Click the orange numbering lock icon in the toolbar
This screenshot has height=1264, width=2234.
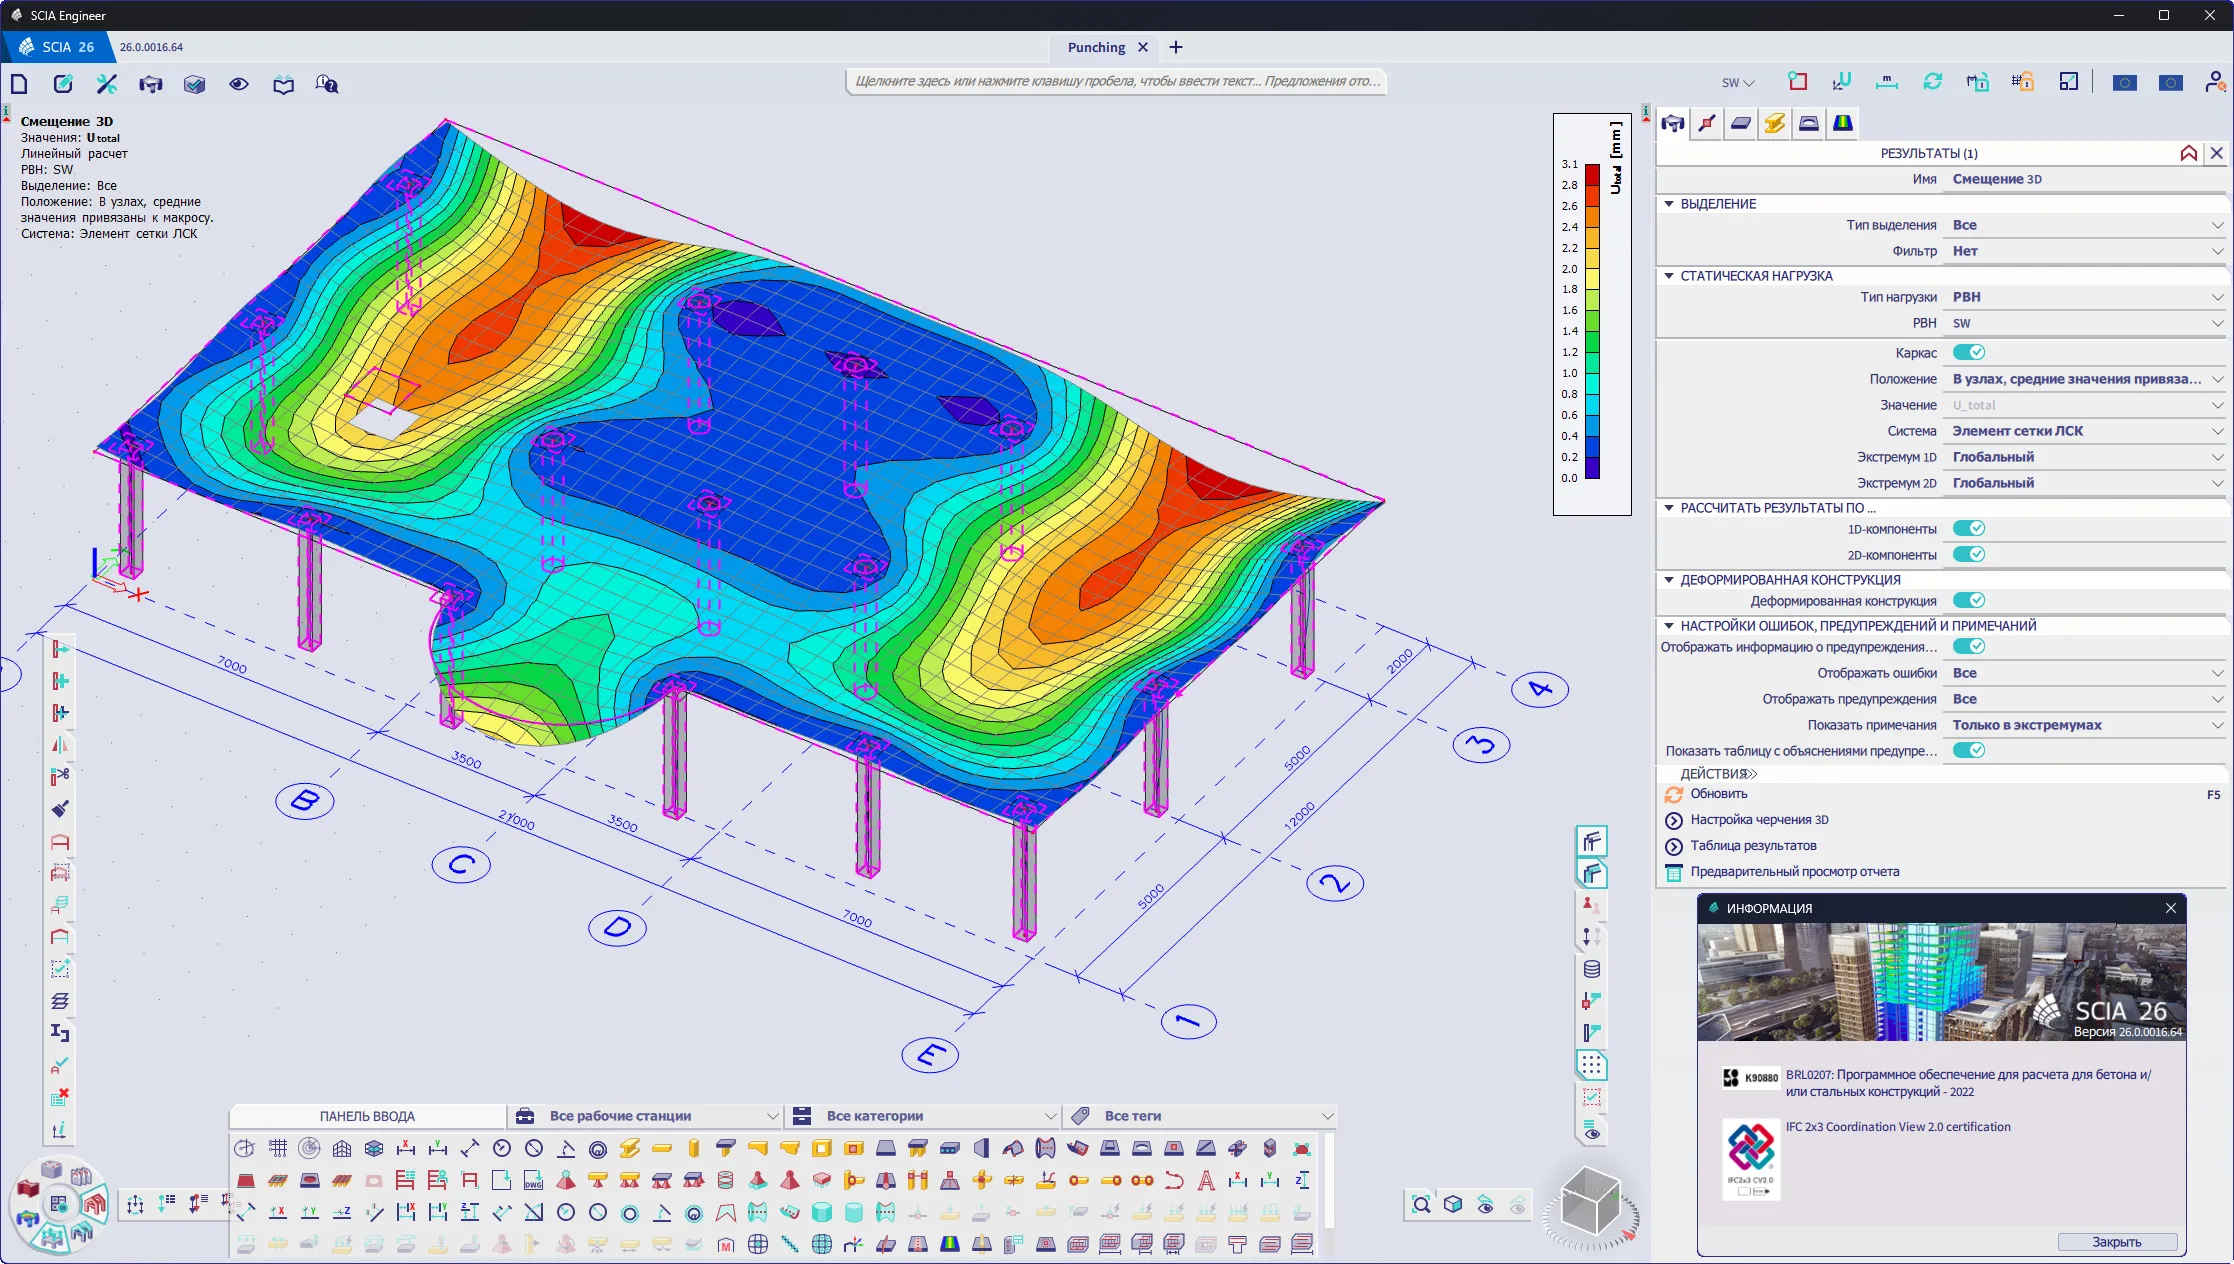2026,83
